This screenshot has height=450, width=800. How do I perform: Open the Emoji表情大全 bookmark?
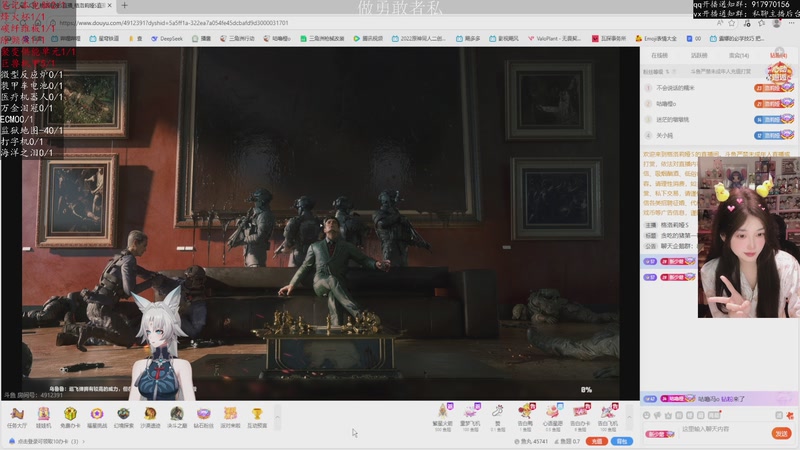(x=656, y=38)
